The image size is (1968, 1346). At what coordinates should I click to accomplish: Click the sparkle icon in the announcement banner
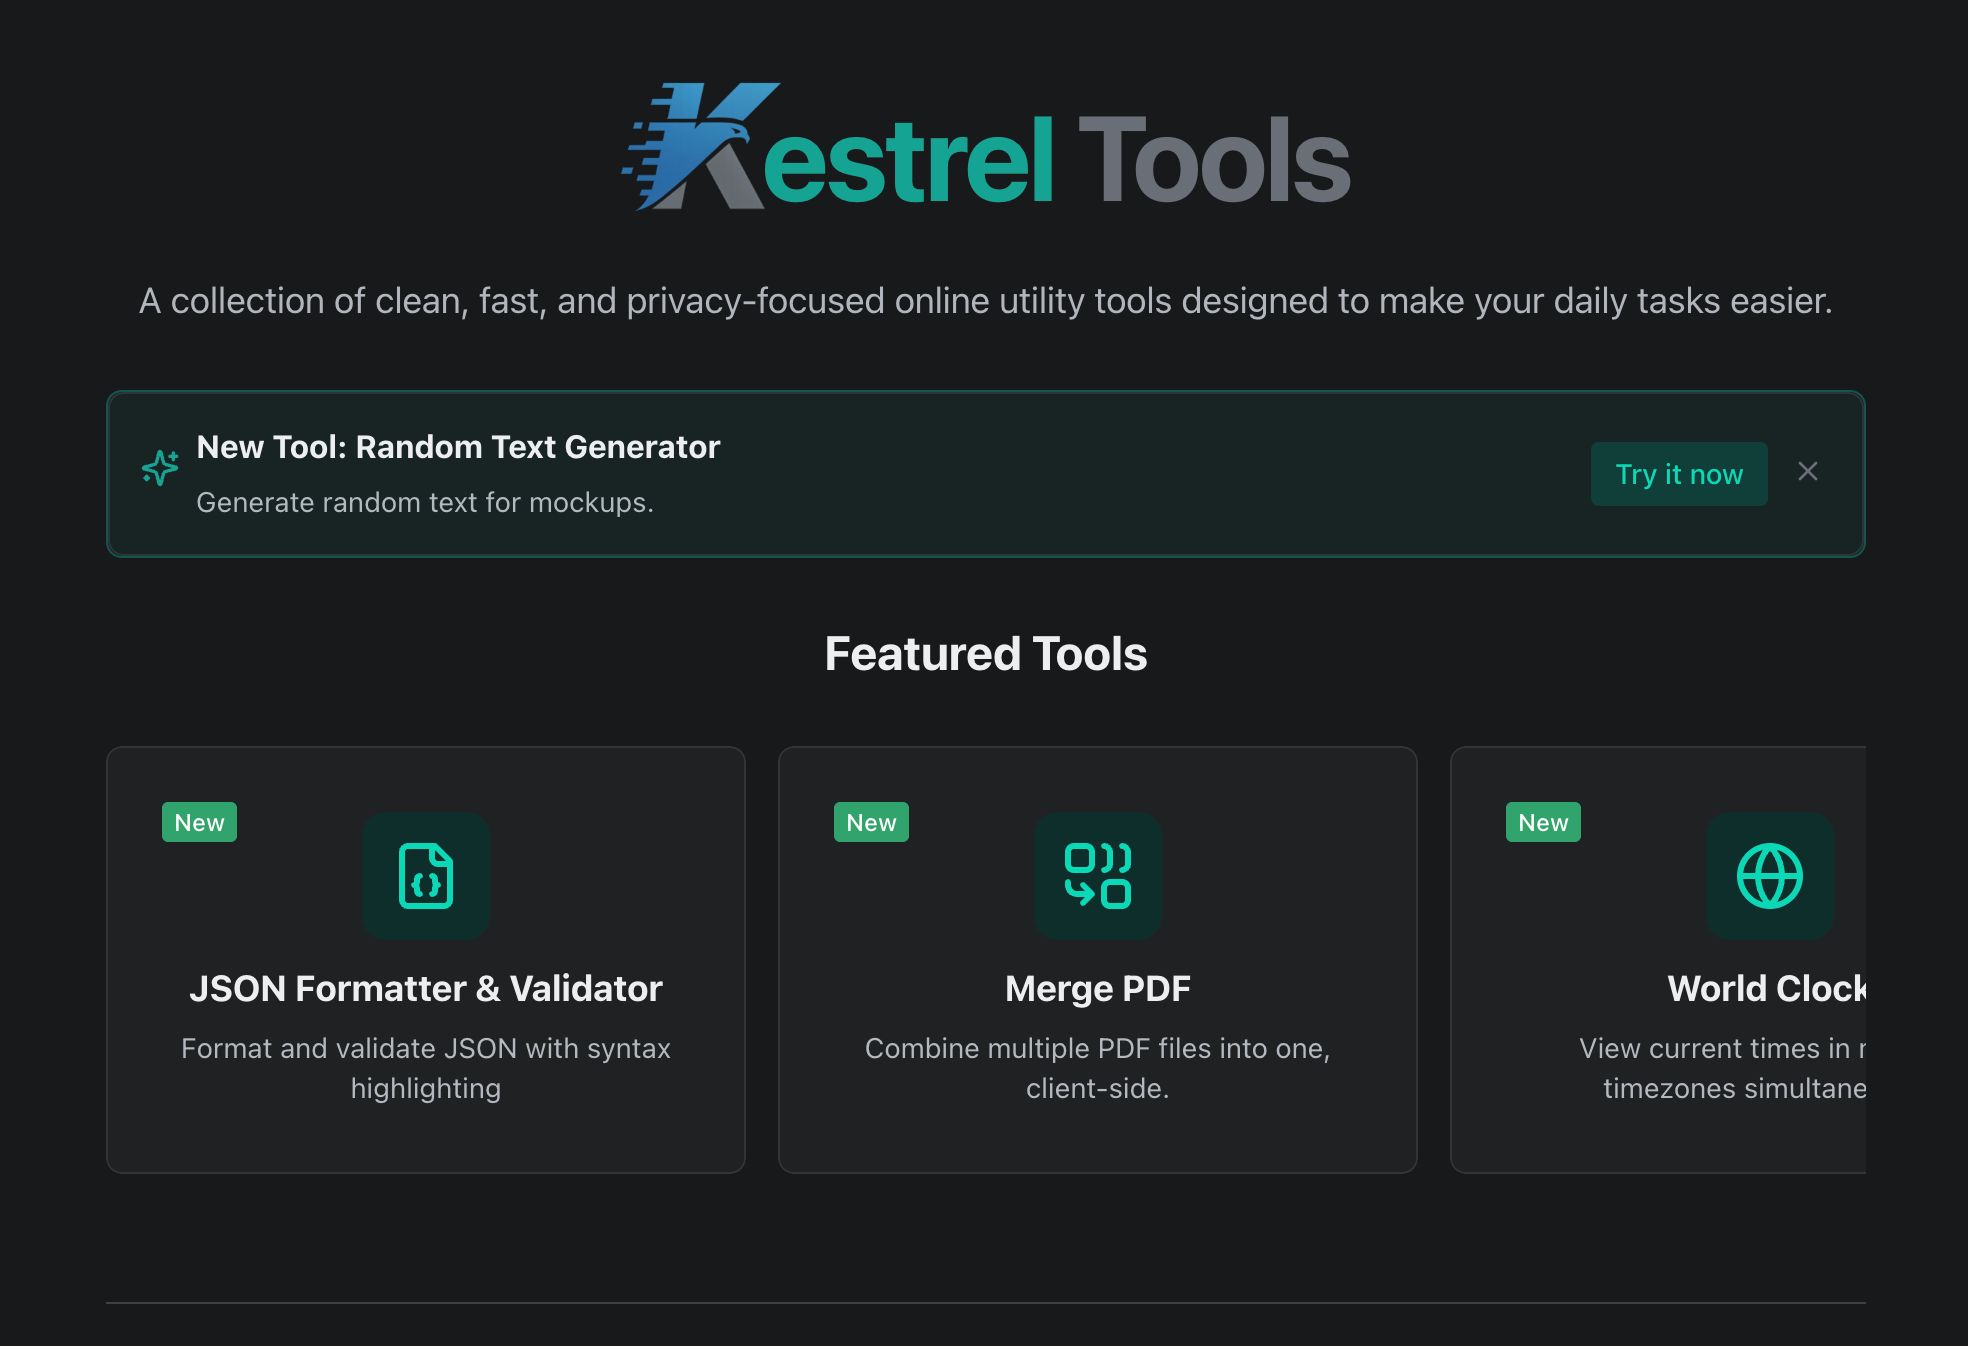pyautogui.click(x=159, y=468)
